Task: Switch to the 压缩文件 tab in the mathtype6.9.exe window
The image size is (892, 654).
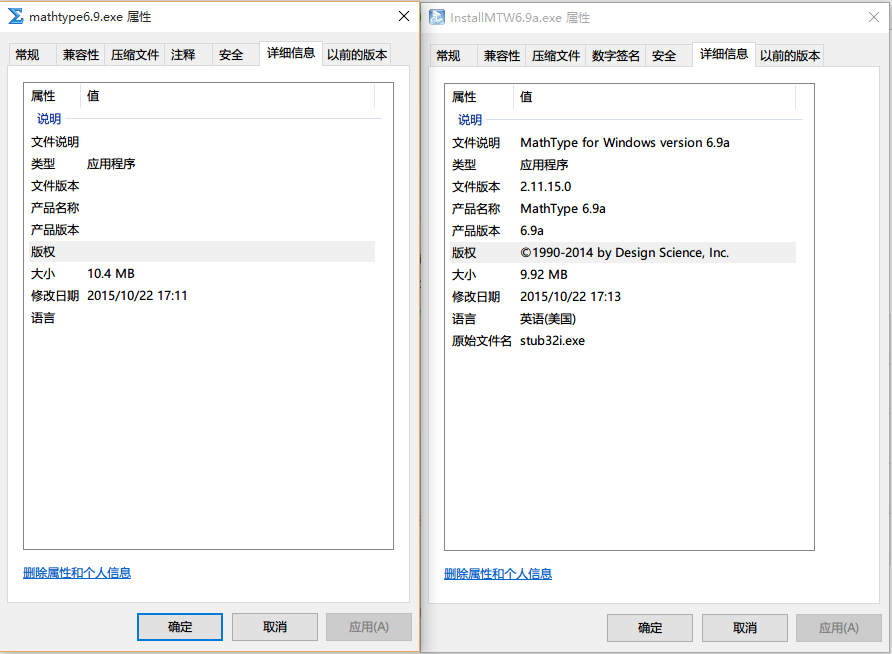Action: pos(135,55)
